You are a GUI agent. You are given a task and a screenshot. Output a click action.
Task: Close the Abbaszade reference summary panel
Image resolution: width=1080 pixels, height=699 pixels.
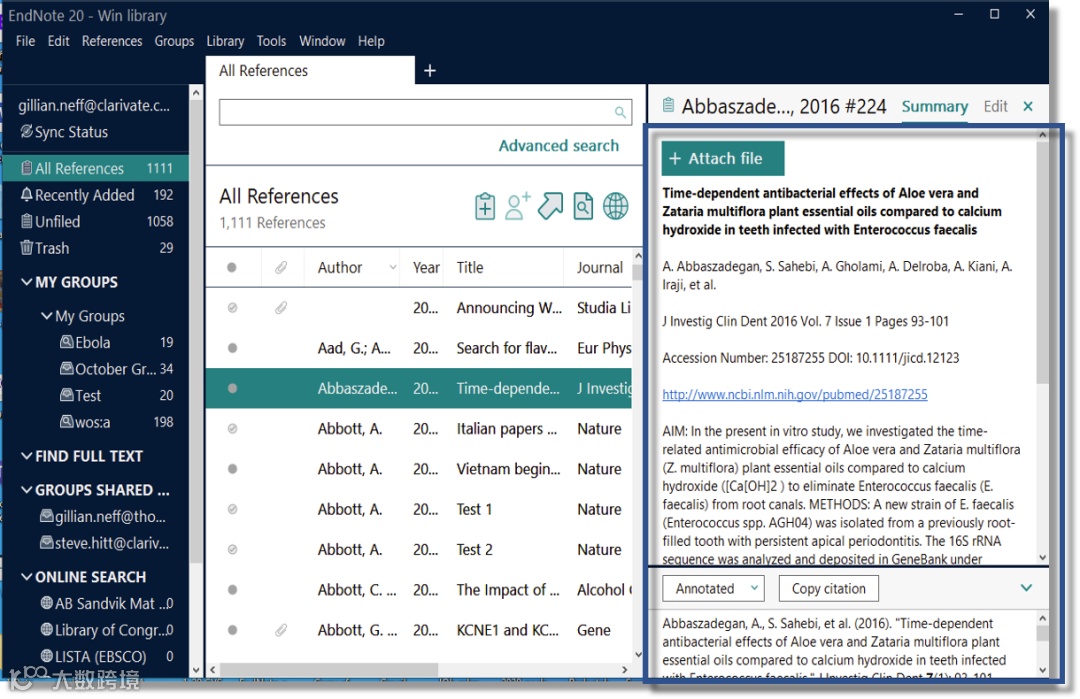[1028, 106]
